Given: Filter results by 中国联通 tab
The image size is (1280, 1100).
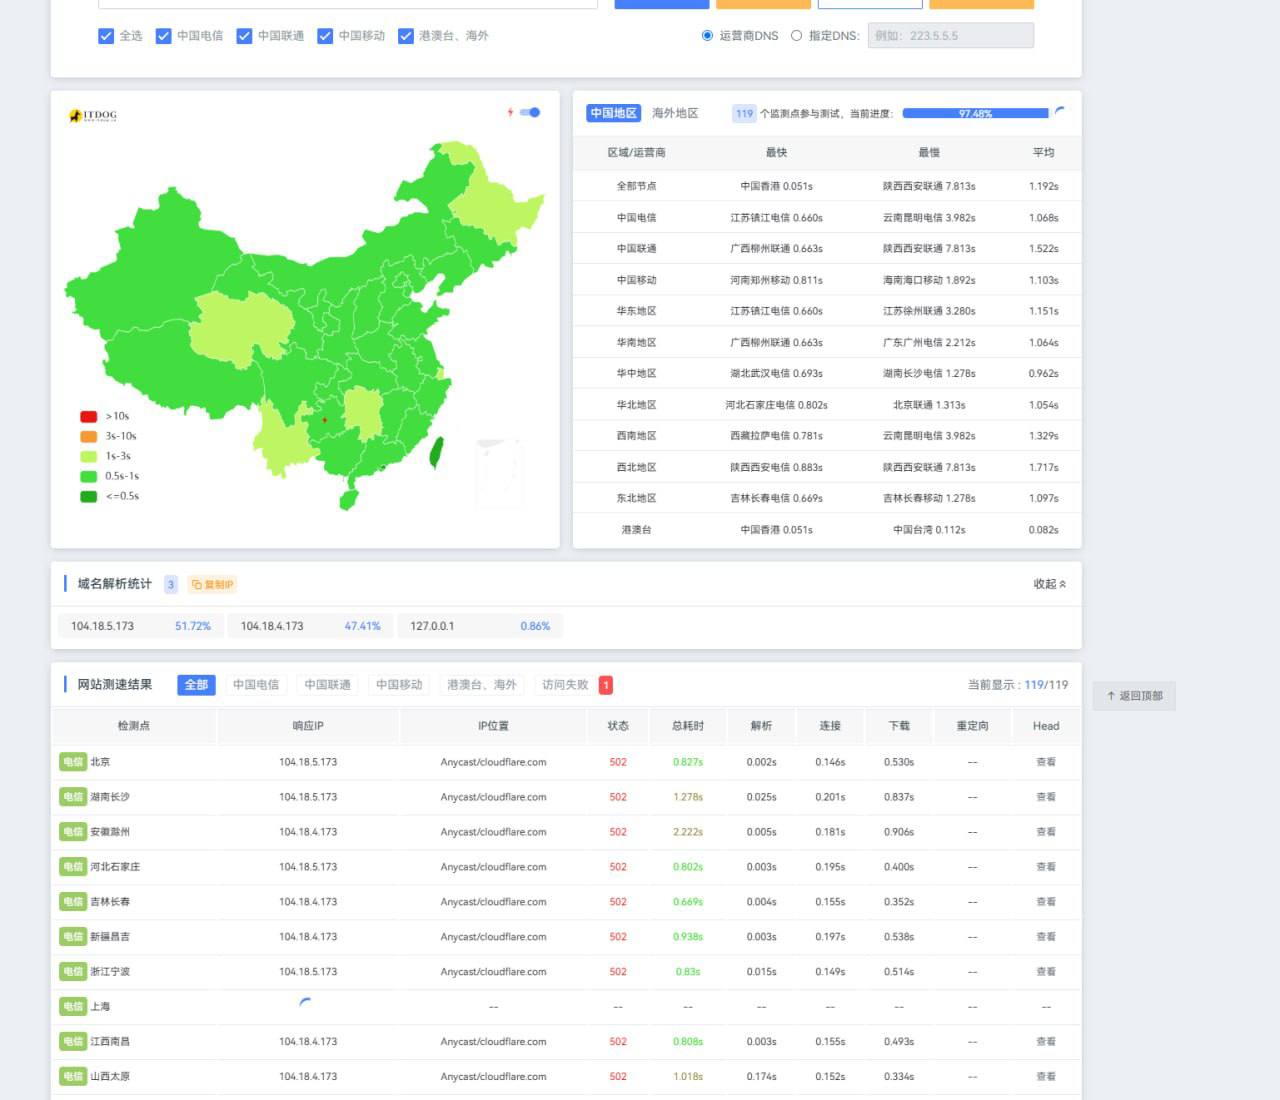Looking at the screenshot, I should click(327, 685).
